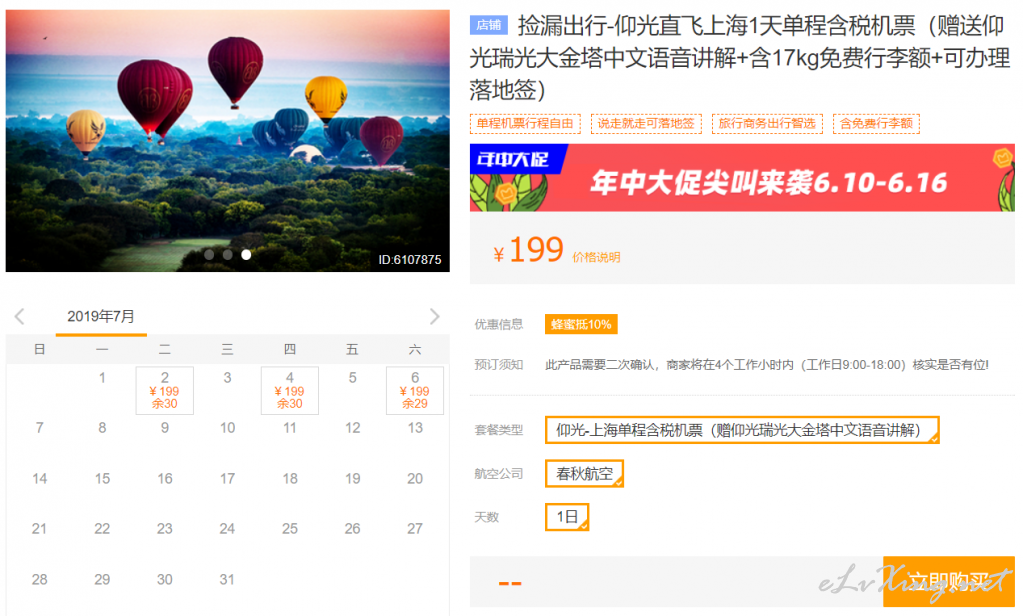Image resolution: width=1023 pixels, height=616 pixels.
Task: Click calendar date 28
Action: pyautogui.click(x=40, y=579)
